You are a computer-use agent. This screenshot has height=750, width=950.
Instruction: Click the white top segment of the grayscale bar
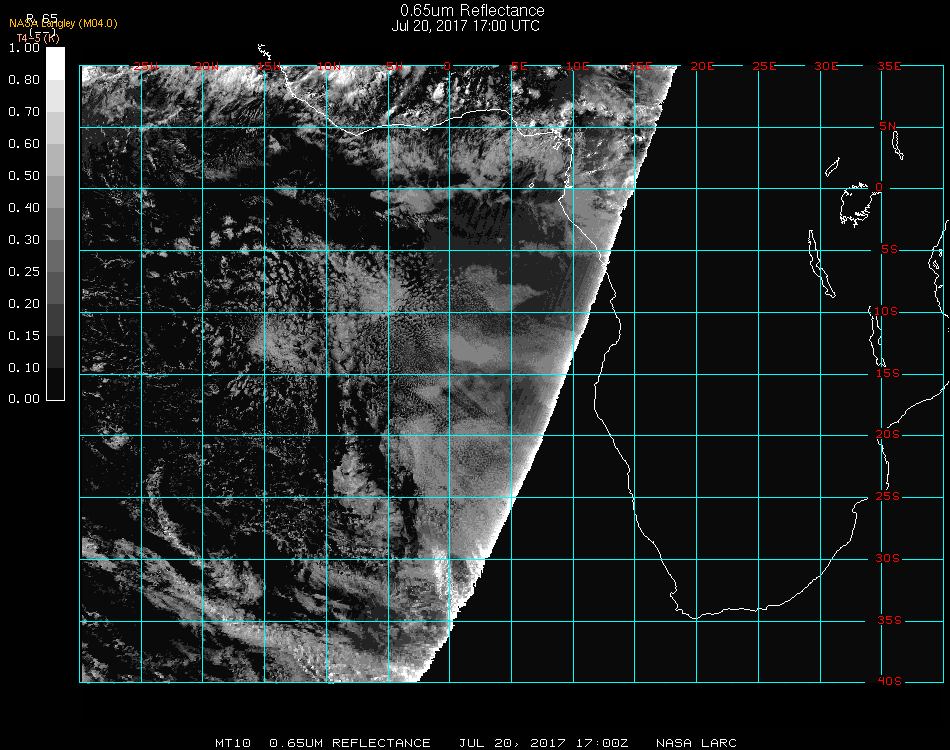point(55,64)
